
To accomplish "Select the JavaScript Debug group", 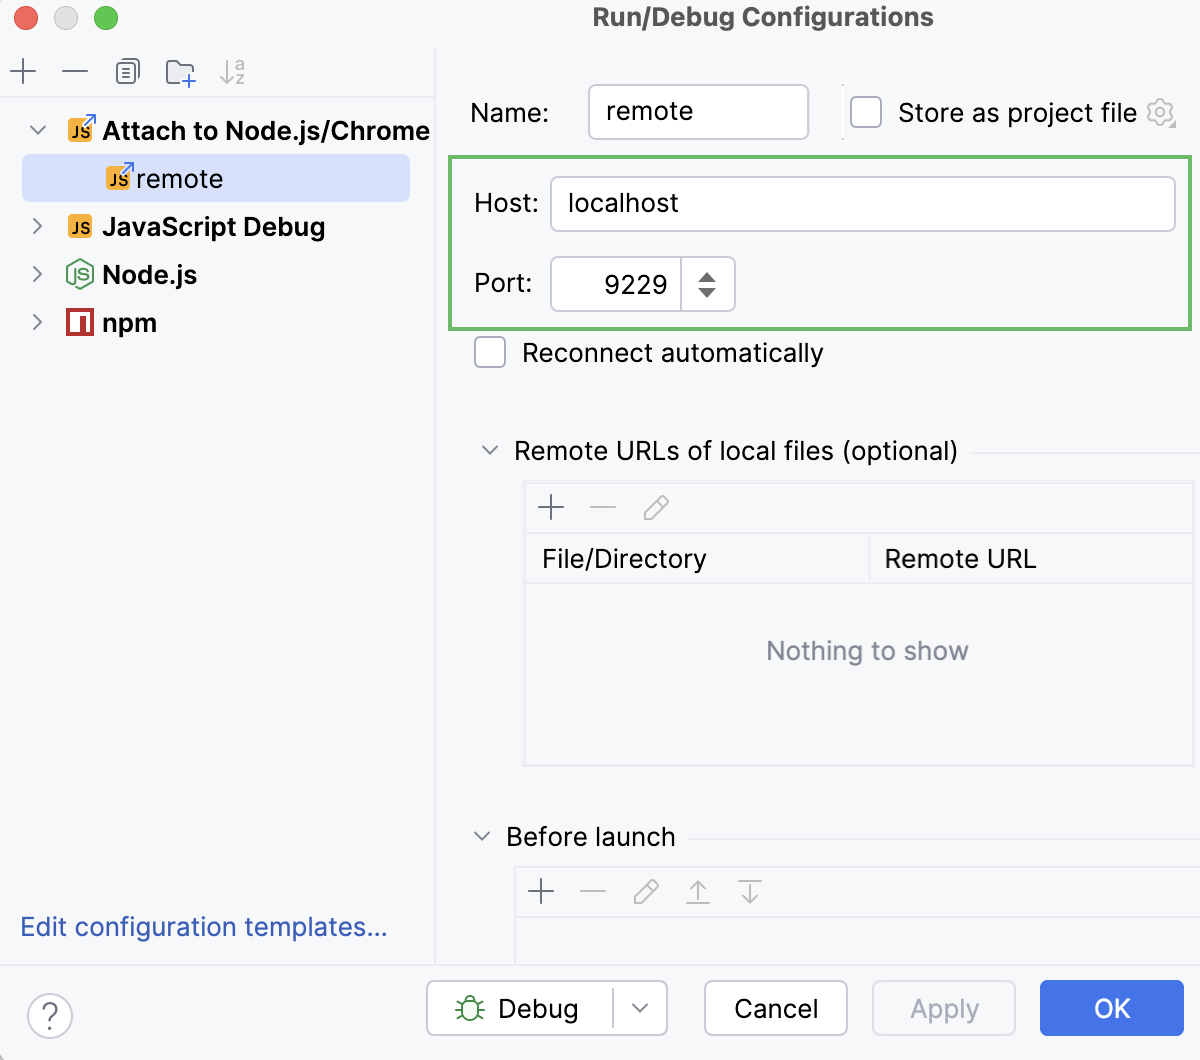I will click(213, 227).
